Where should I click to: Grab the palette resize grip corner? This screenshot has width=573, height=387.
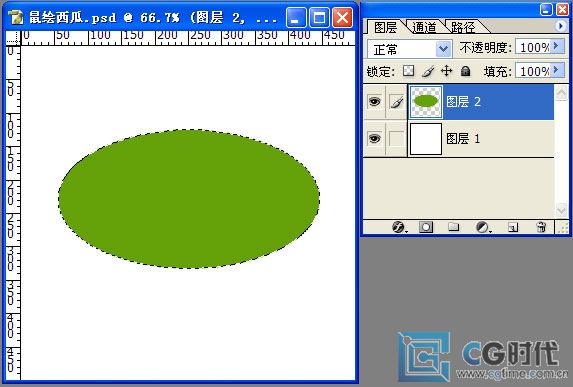562,227
